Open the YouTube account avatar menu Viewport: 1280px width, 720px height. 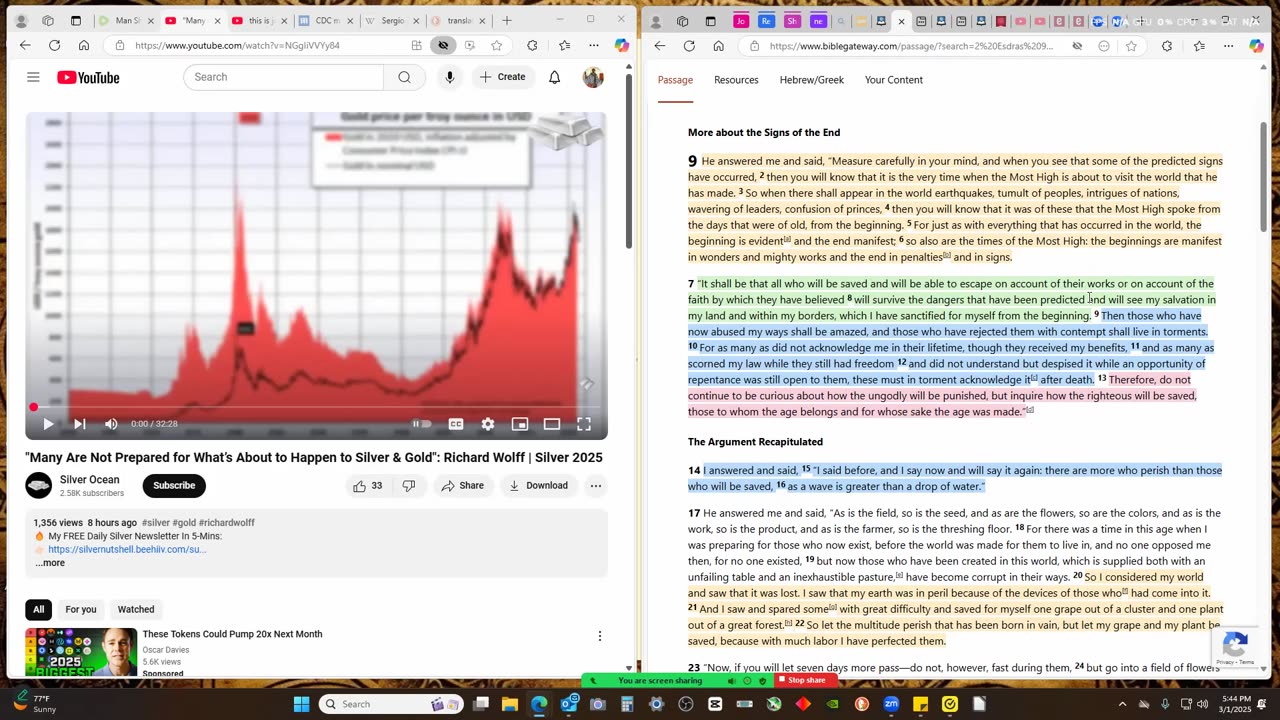pos(593,77)
